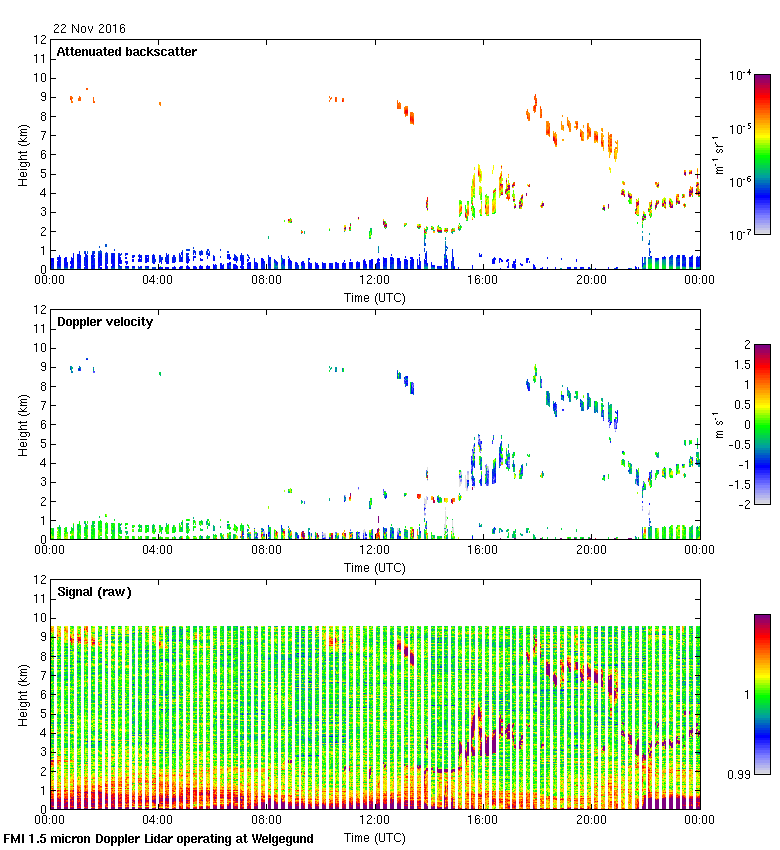Click the Signal (raw) plot title
Screen dimensions: 780x850
(x=94, y=592)
